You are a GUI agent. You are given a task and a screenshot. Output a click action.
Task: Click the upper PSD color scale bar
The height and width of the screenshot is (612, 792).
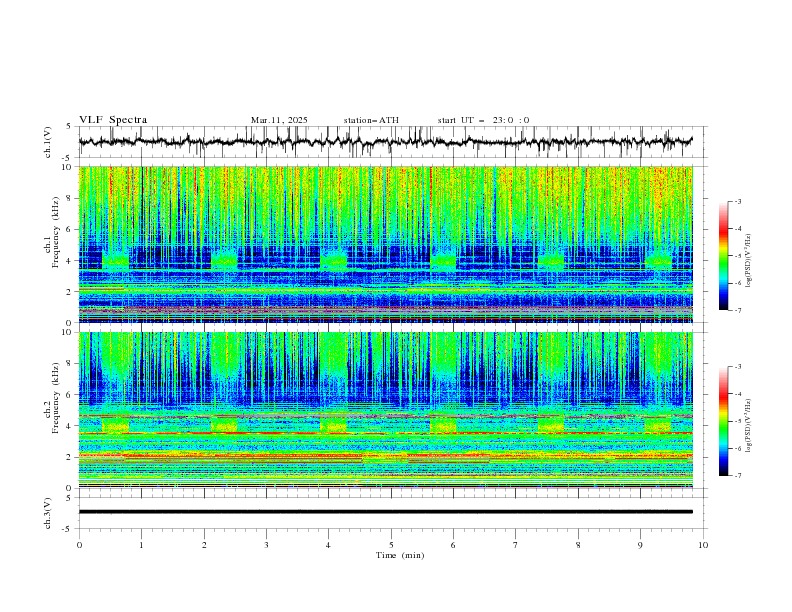(x=724, y=256)
